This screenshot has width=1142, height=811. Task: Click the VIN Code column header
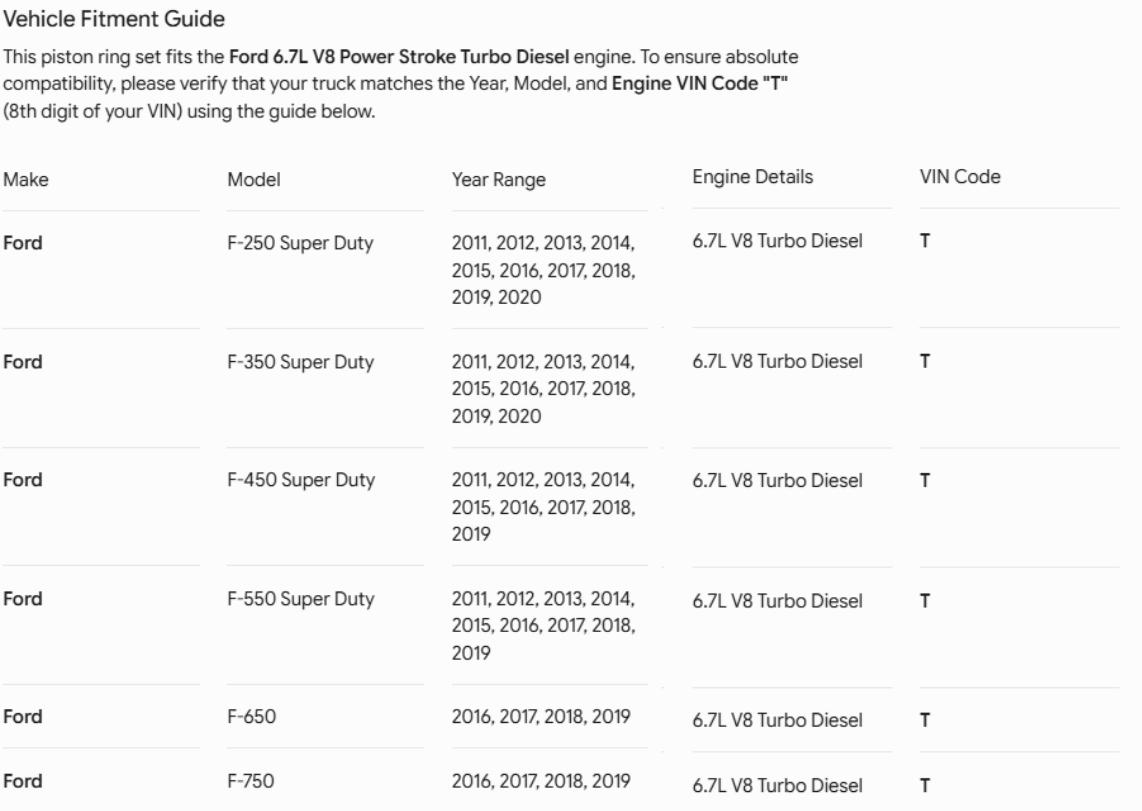click(960, 177)
